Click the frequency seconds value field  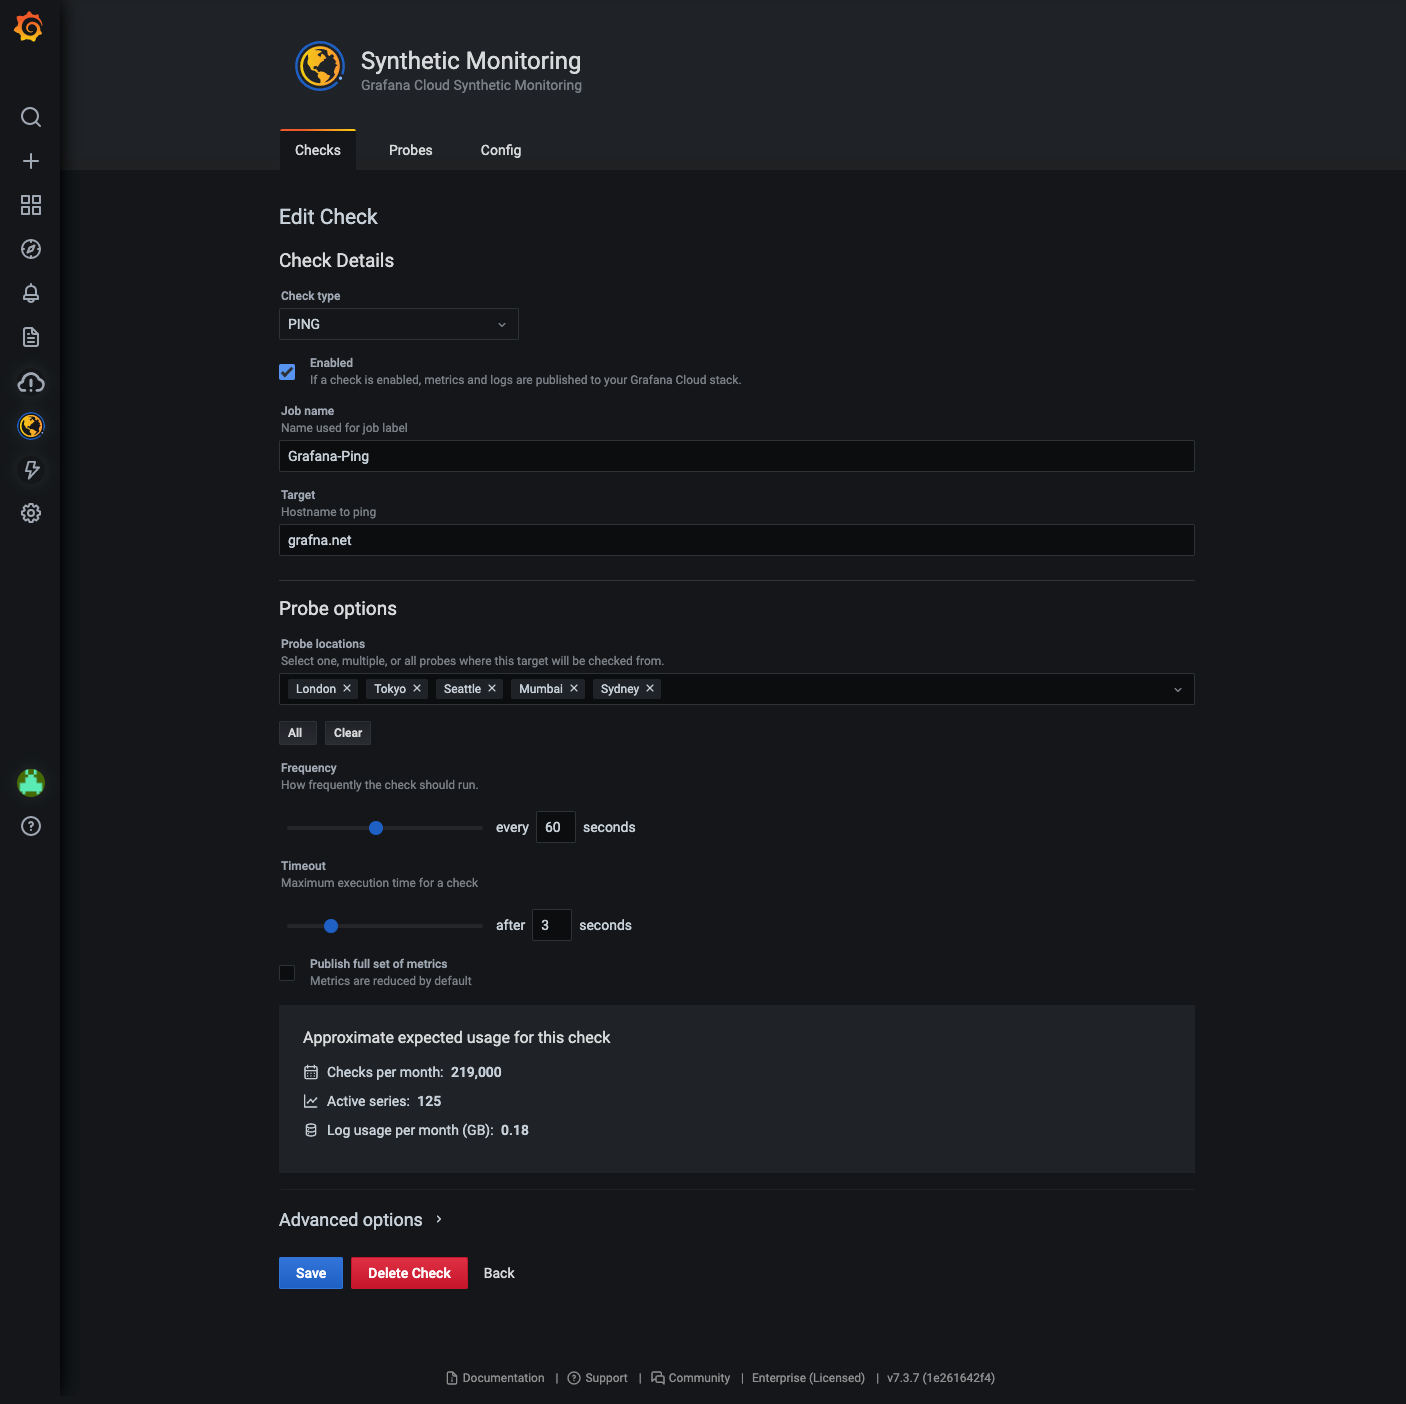pos(556,827)
